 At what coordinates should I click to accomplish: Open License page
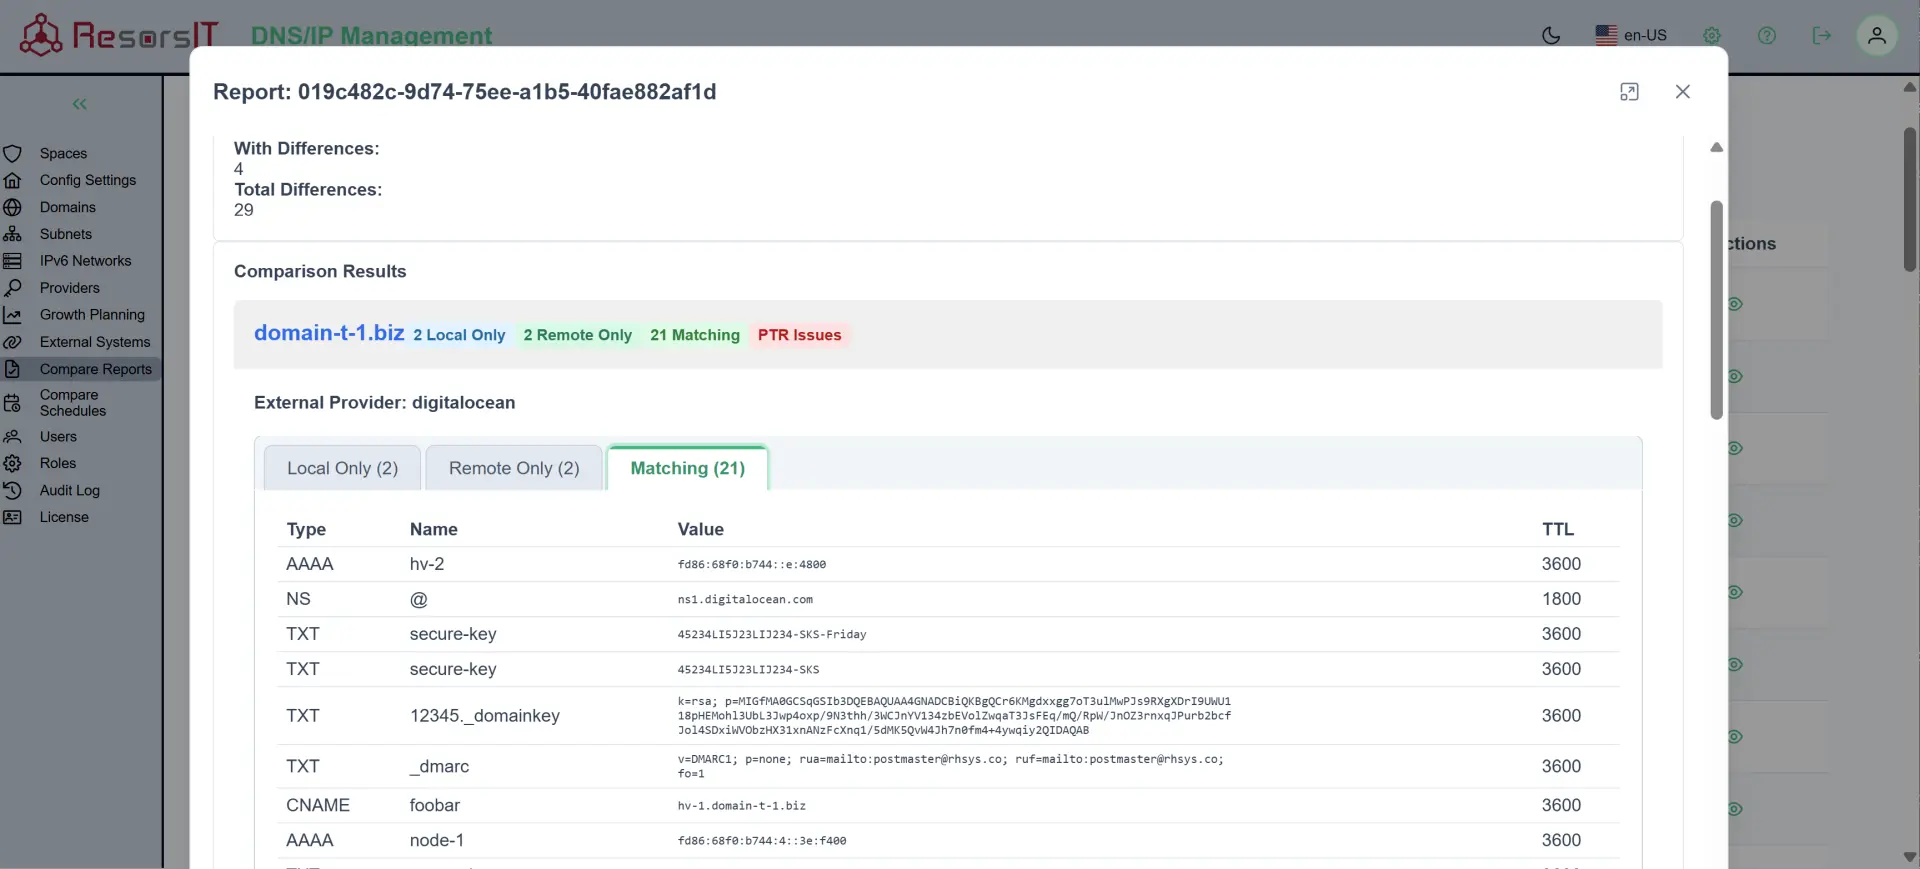pyautogui.click(x=64, y=517)
